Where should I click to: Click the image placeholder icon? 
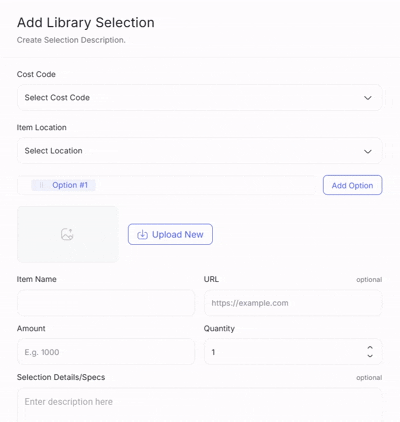pyautogui.click(x=67, y=234)
